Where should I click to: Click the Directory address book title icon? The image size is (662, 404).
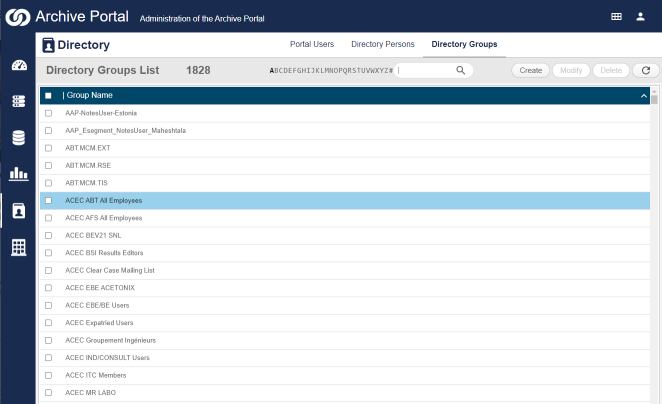(49, 45)
